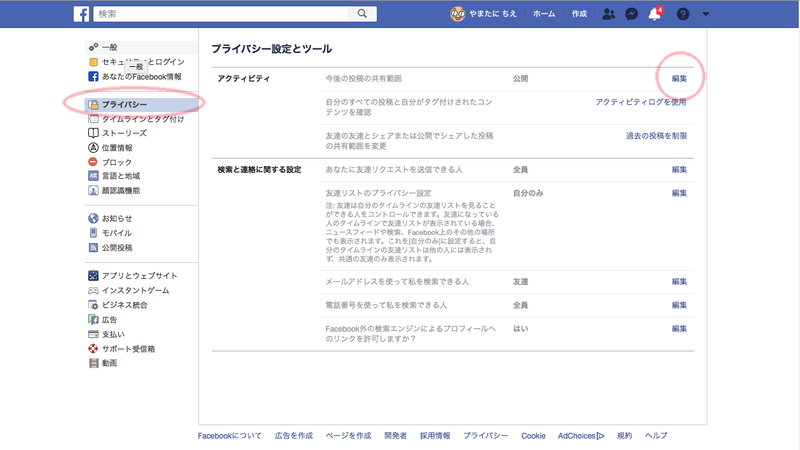Expand the account dropdown arrow
Screen dimensions: 800x450
coord(707,14)
